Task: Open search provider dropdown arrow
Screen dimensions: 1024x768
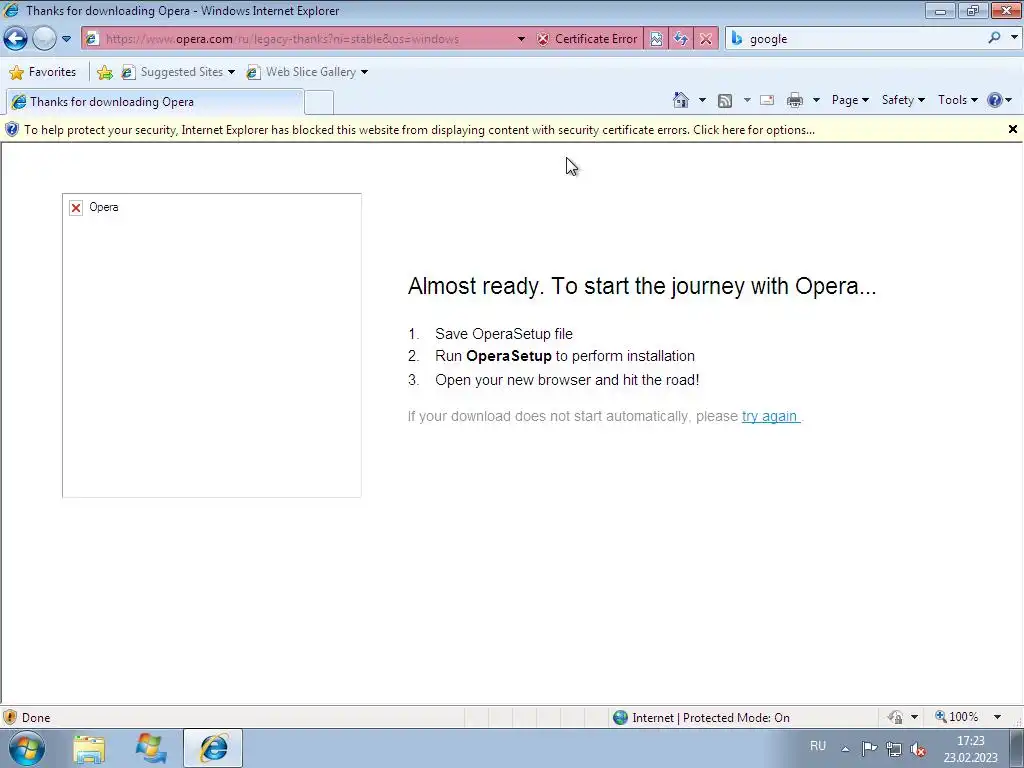Action: point(1014,38)
